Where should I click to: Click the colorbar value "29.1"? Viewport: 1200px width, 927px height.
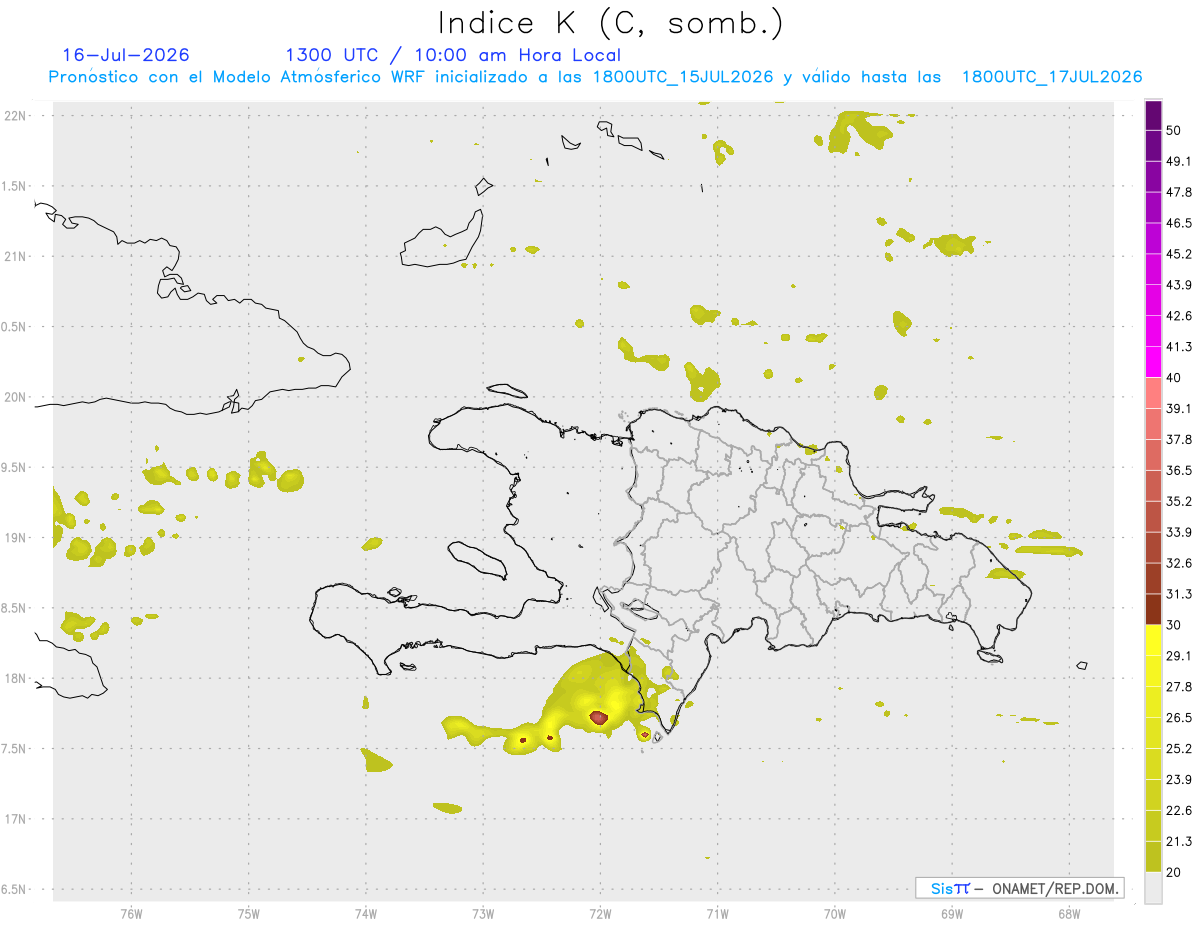1179,655
